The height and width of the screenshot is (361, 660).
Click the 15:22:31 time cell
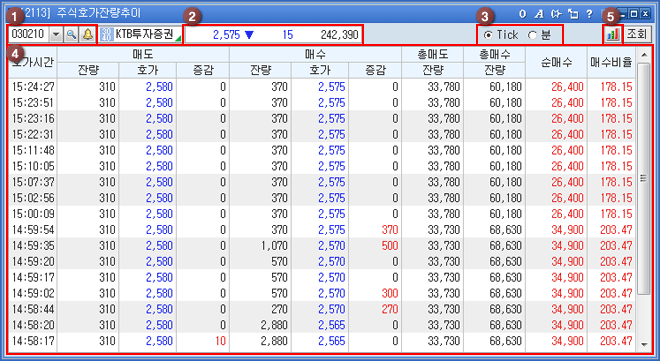33,135
